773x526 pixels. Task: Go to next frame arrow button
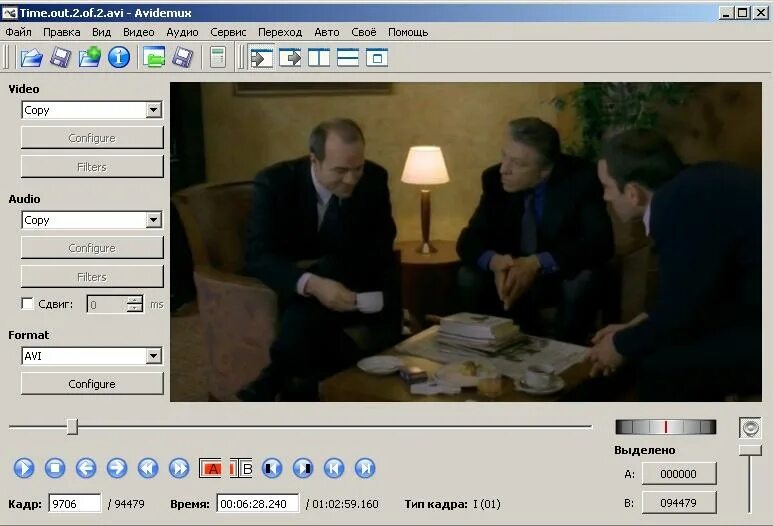(117, 468)
